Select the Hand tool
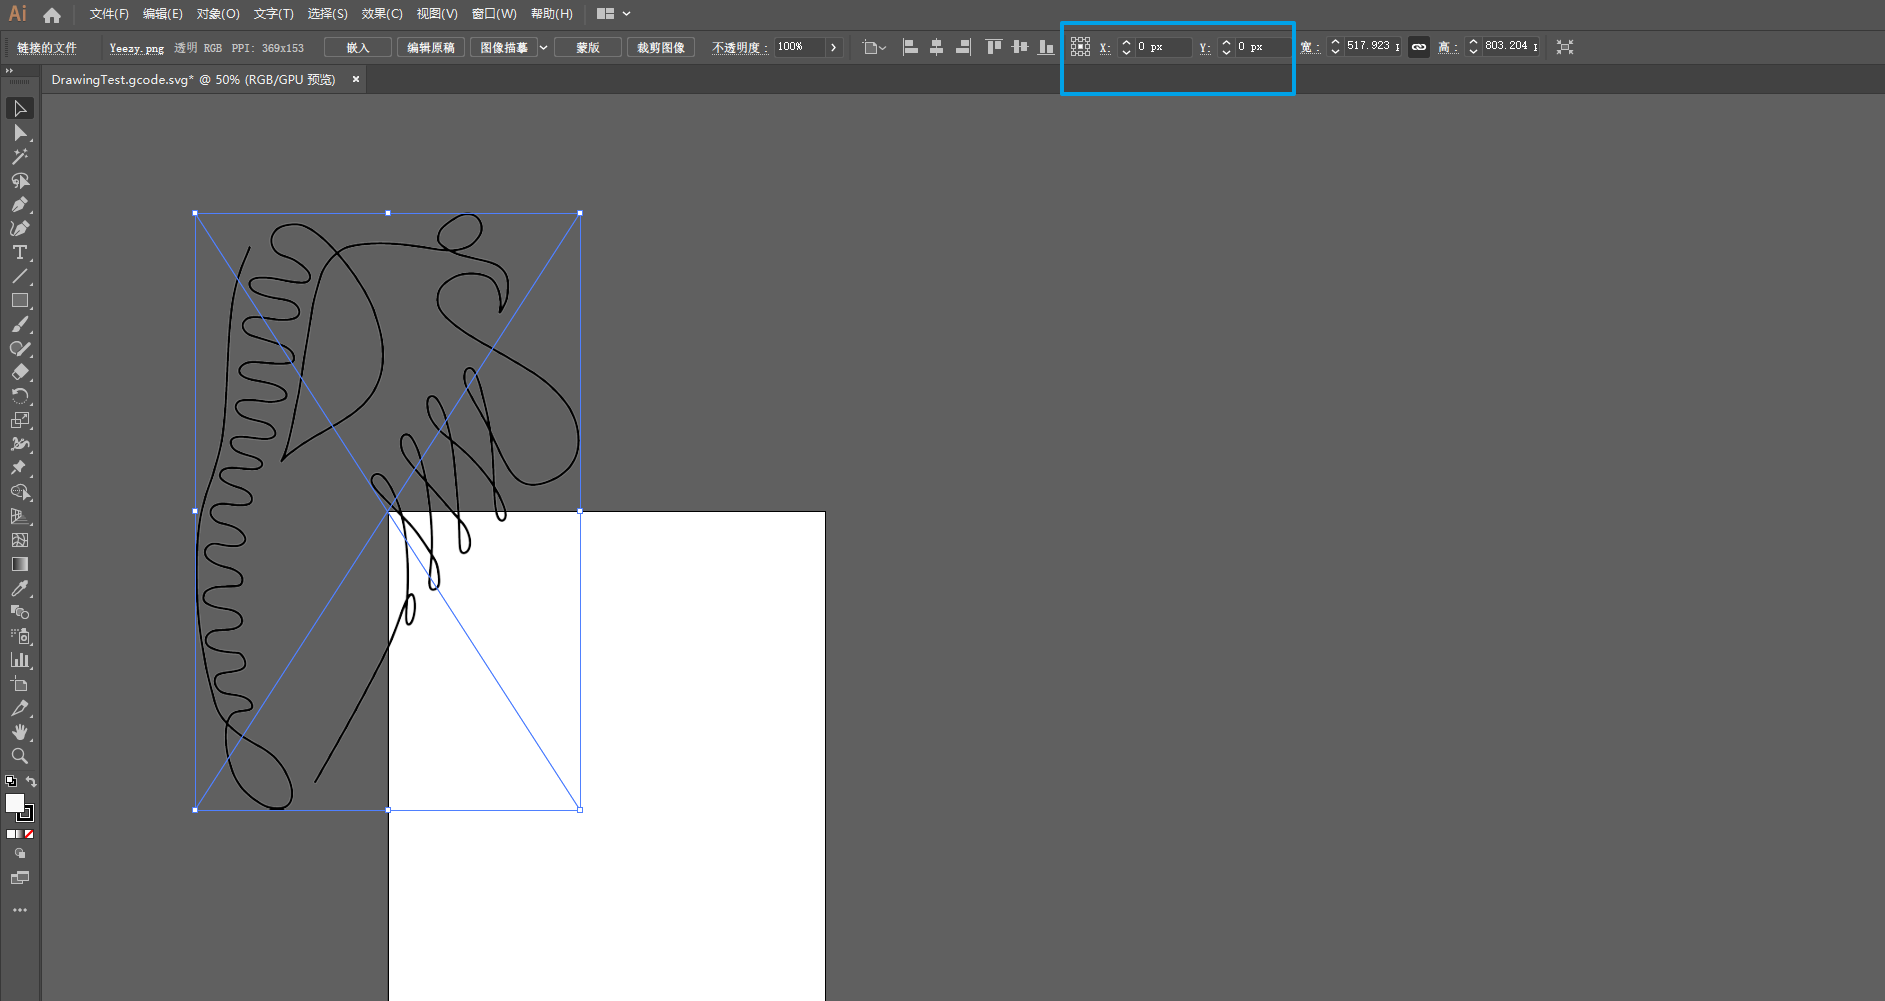The height and width of the screenshot is (1001, 1885). pyautogui.click(x=20, y=732)
